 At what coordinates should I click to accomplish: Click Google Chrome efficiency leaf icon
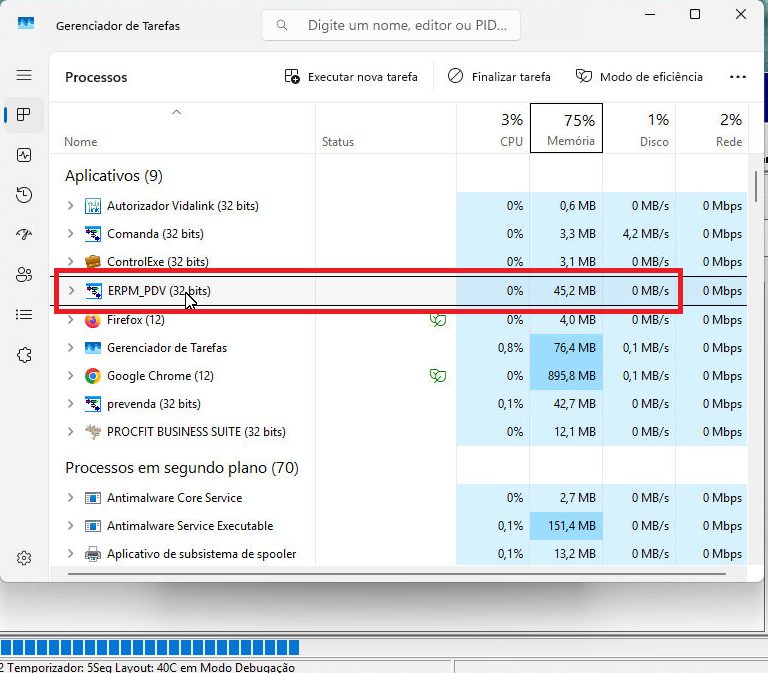coord(438,376)
